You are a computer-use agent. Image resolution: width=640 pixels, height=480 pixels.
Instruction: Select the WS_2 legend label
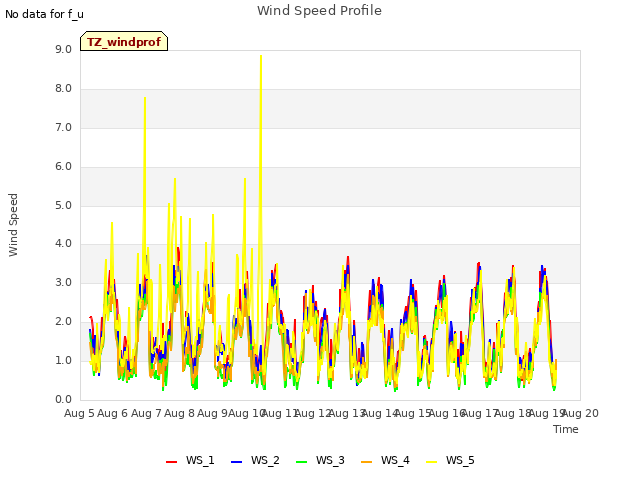tap(265, 460)
